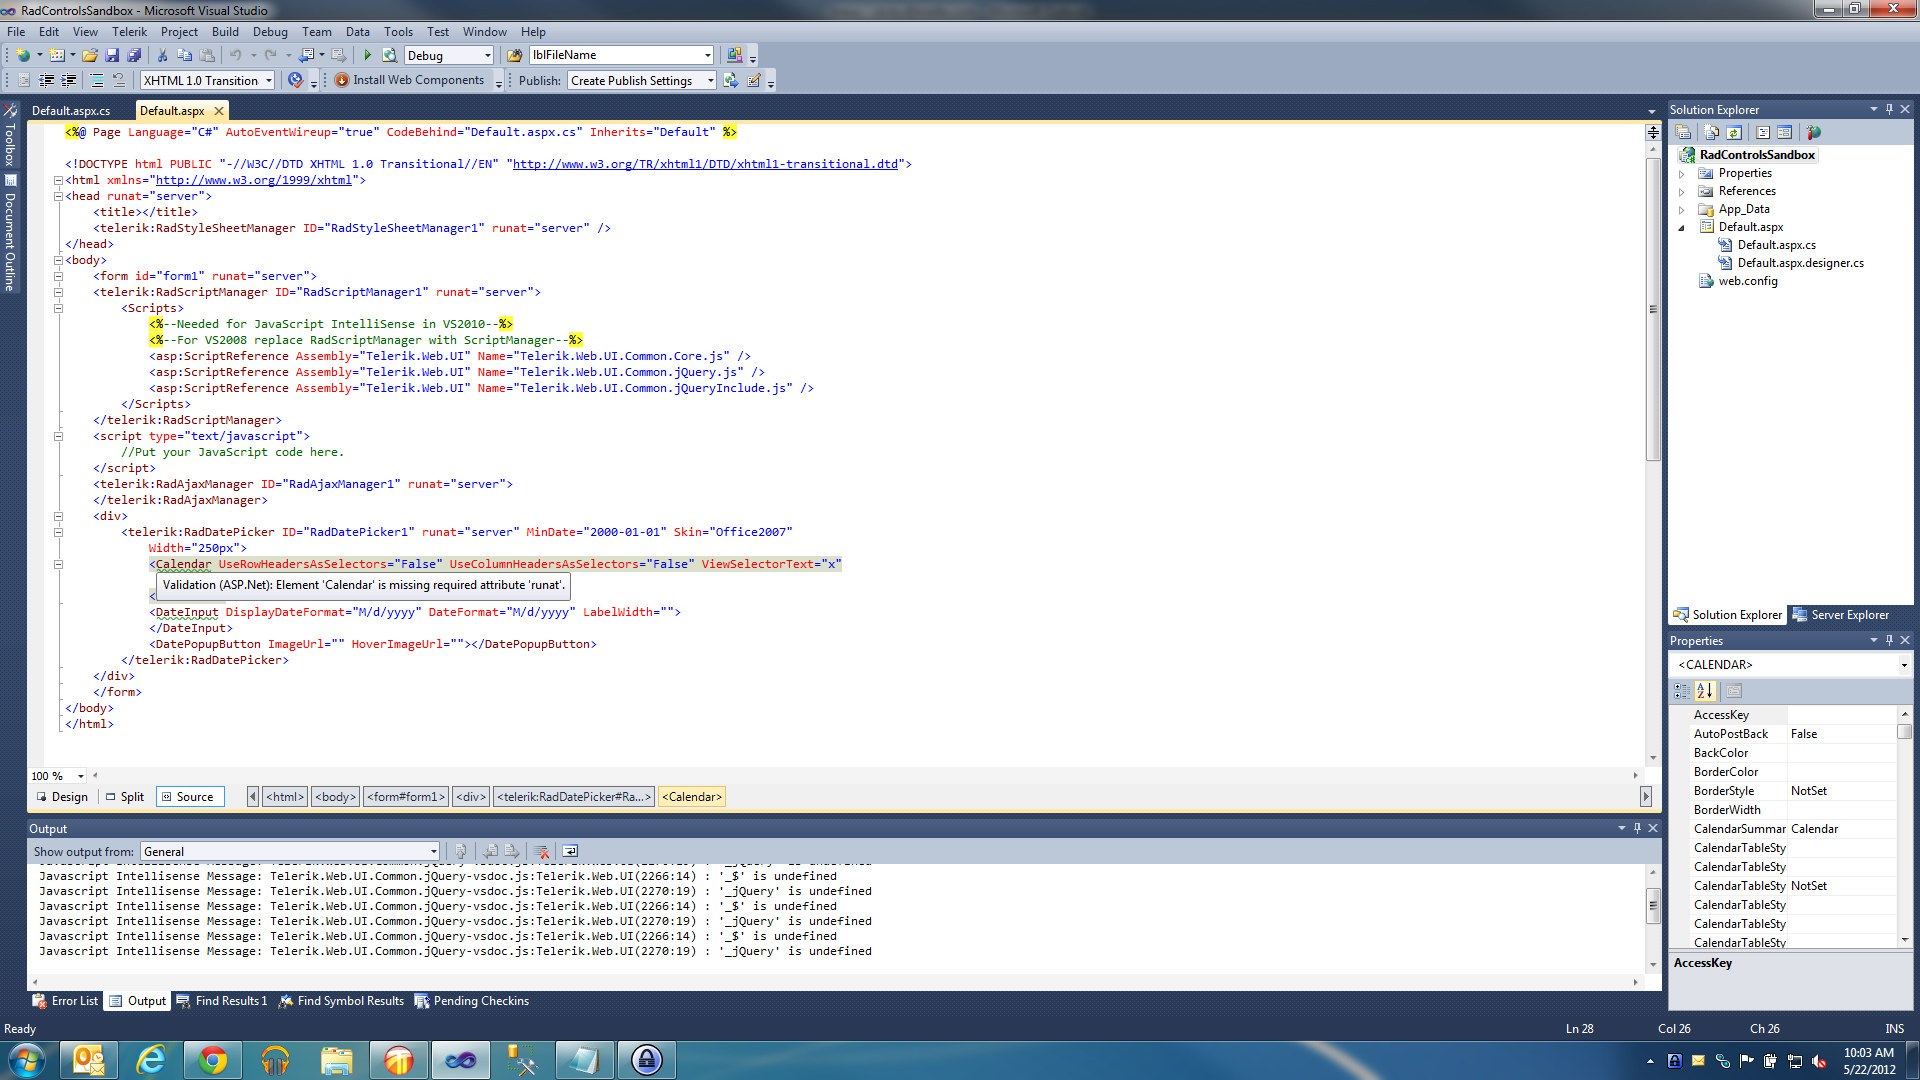The width and height of the screenshot is (1920, 1080).
Task: Switch editor to Split view
Action: click(x=125, y=797)
